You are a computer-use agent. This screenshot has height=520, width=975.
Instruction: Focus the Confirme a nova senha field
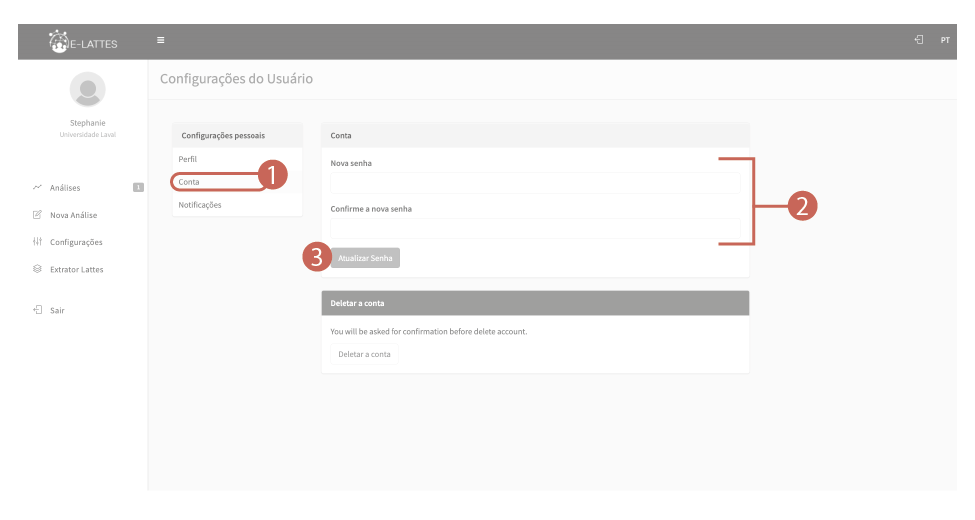click(x=534, y=228)
